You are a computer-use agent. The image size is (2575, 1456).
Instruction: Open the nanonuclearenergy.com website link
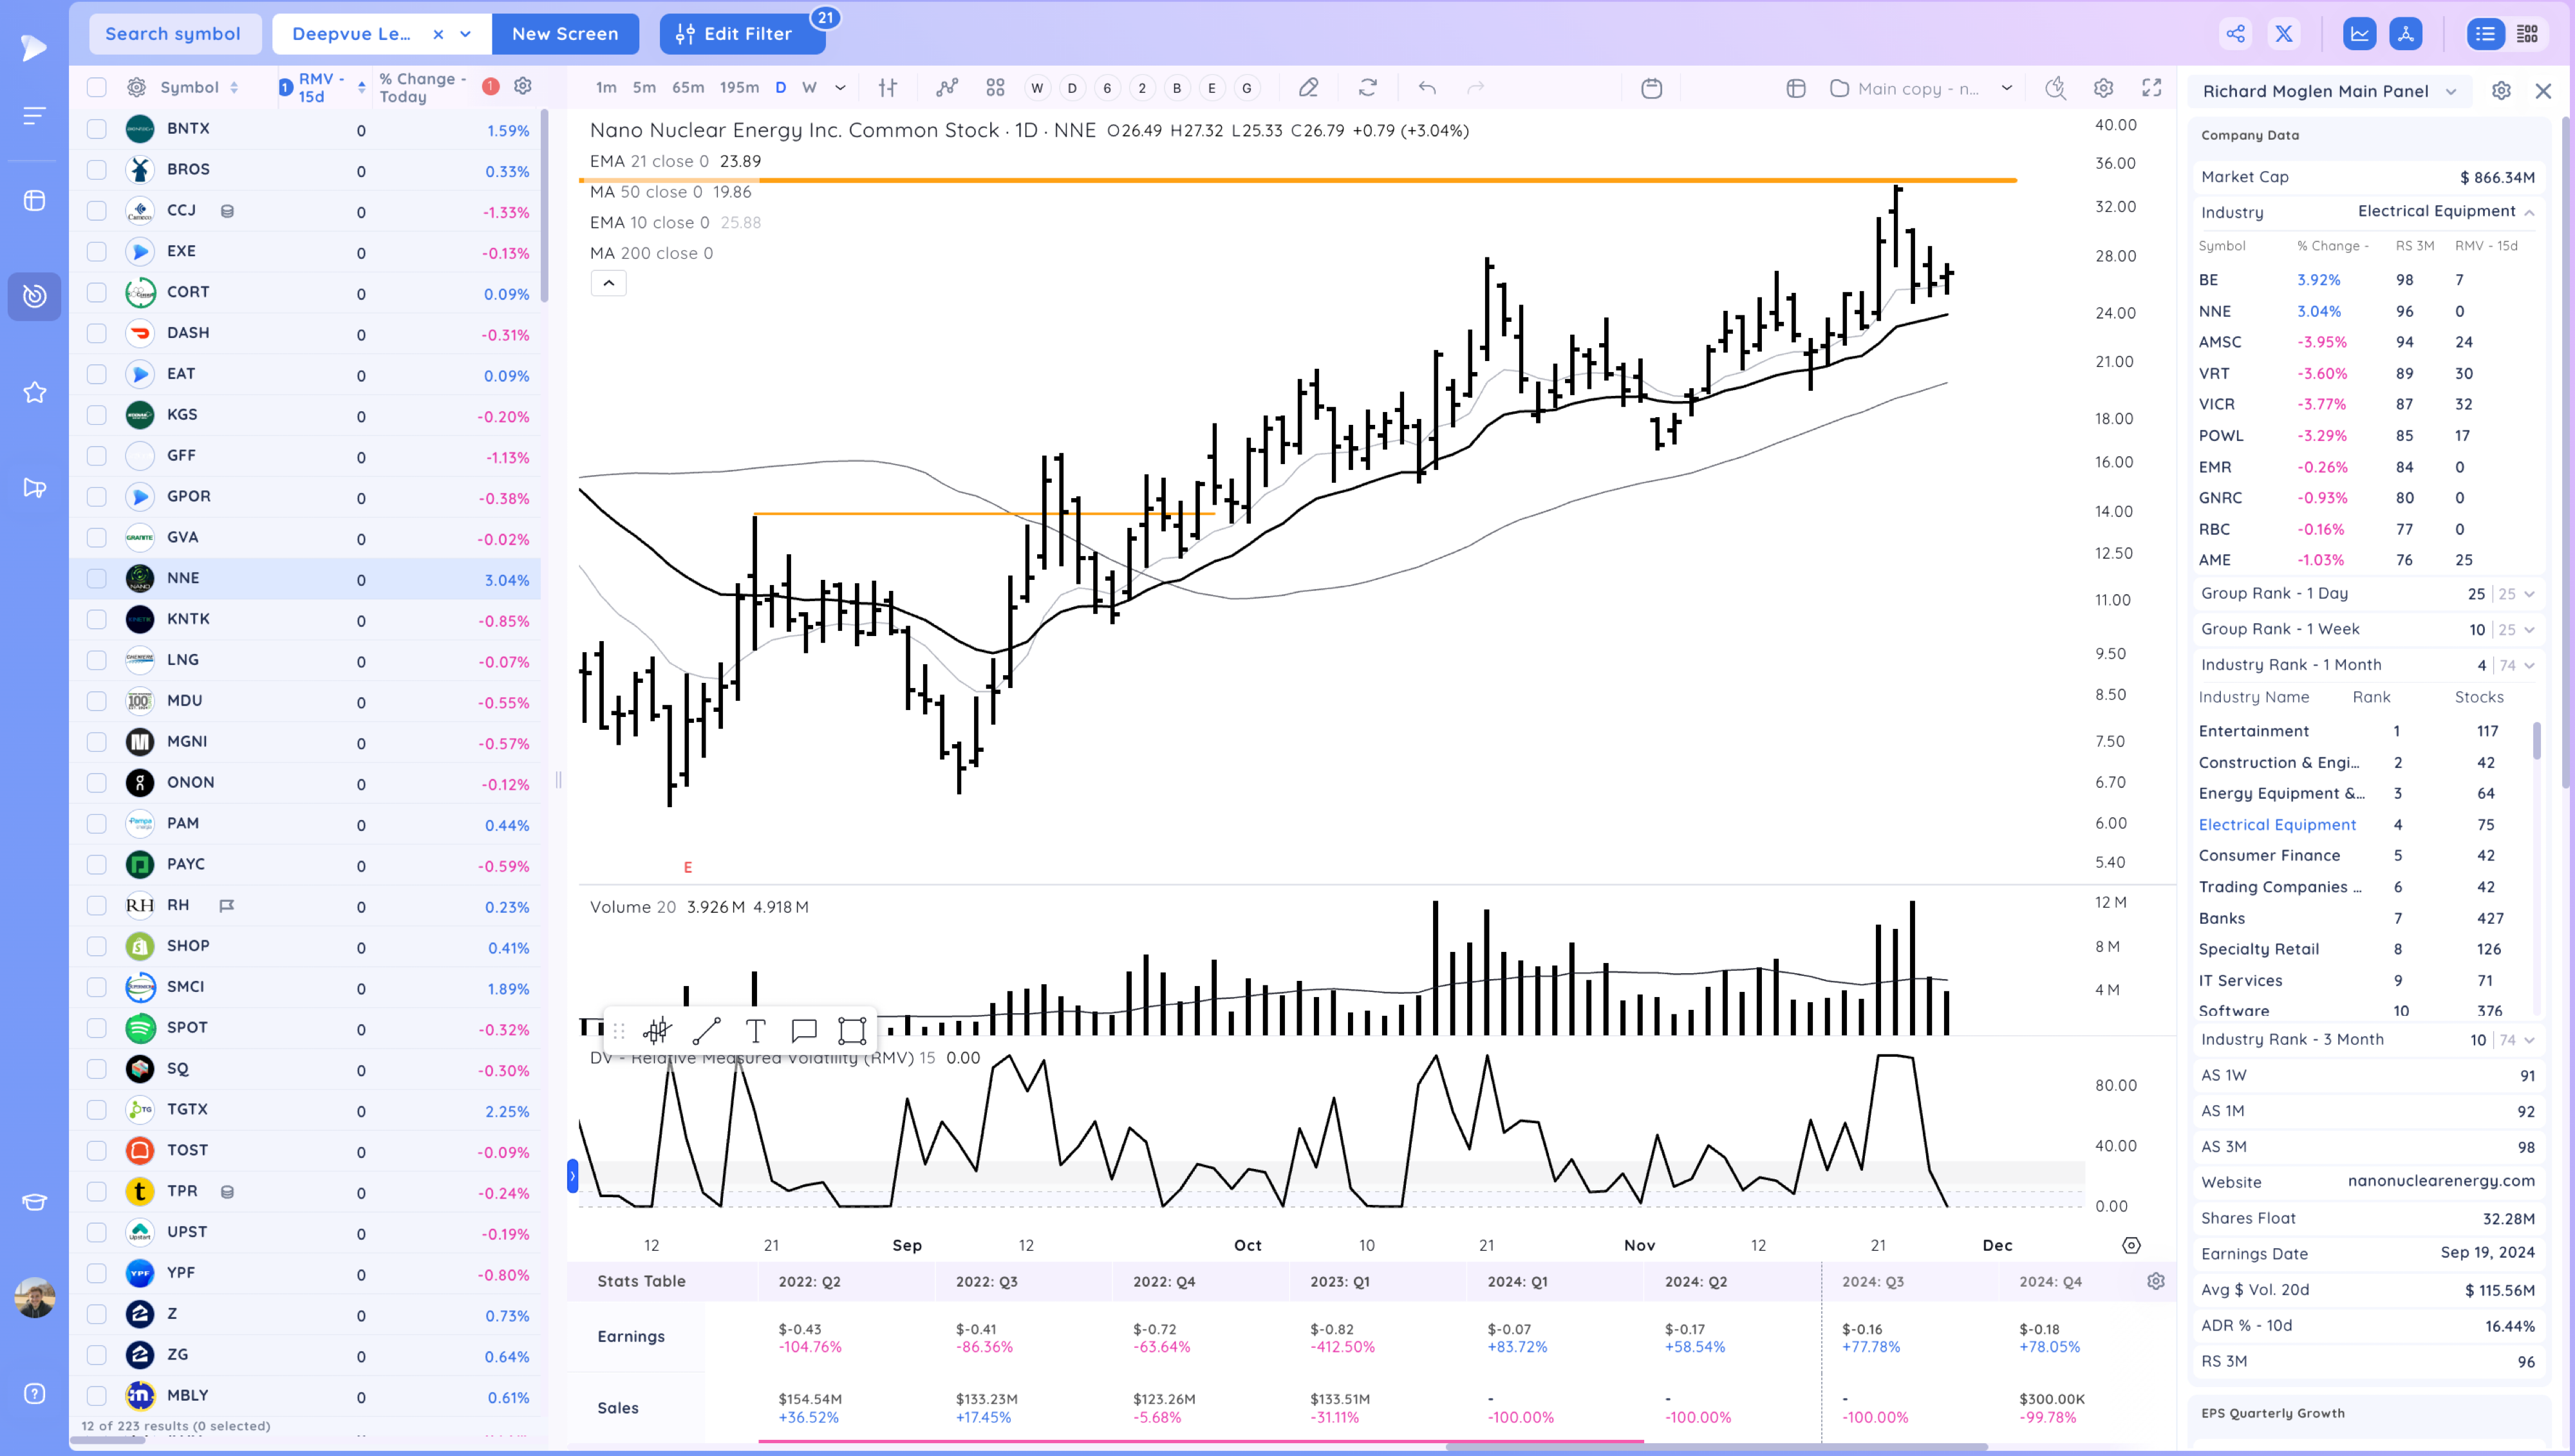tap(2441, 1181)
